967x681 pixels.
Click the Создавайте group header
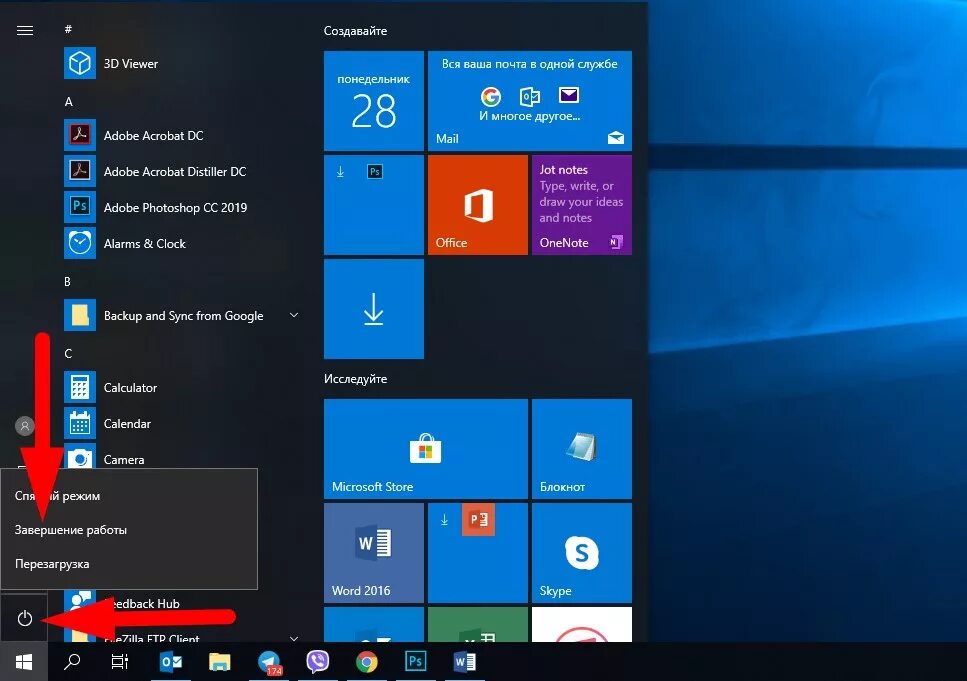pos(355,31)
